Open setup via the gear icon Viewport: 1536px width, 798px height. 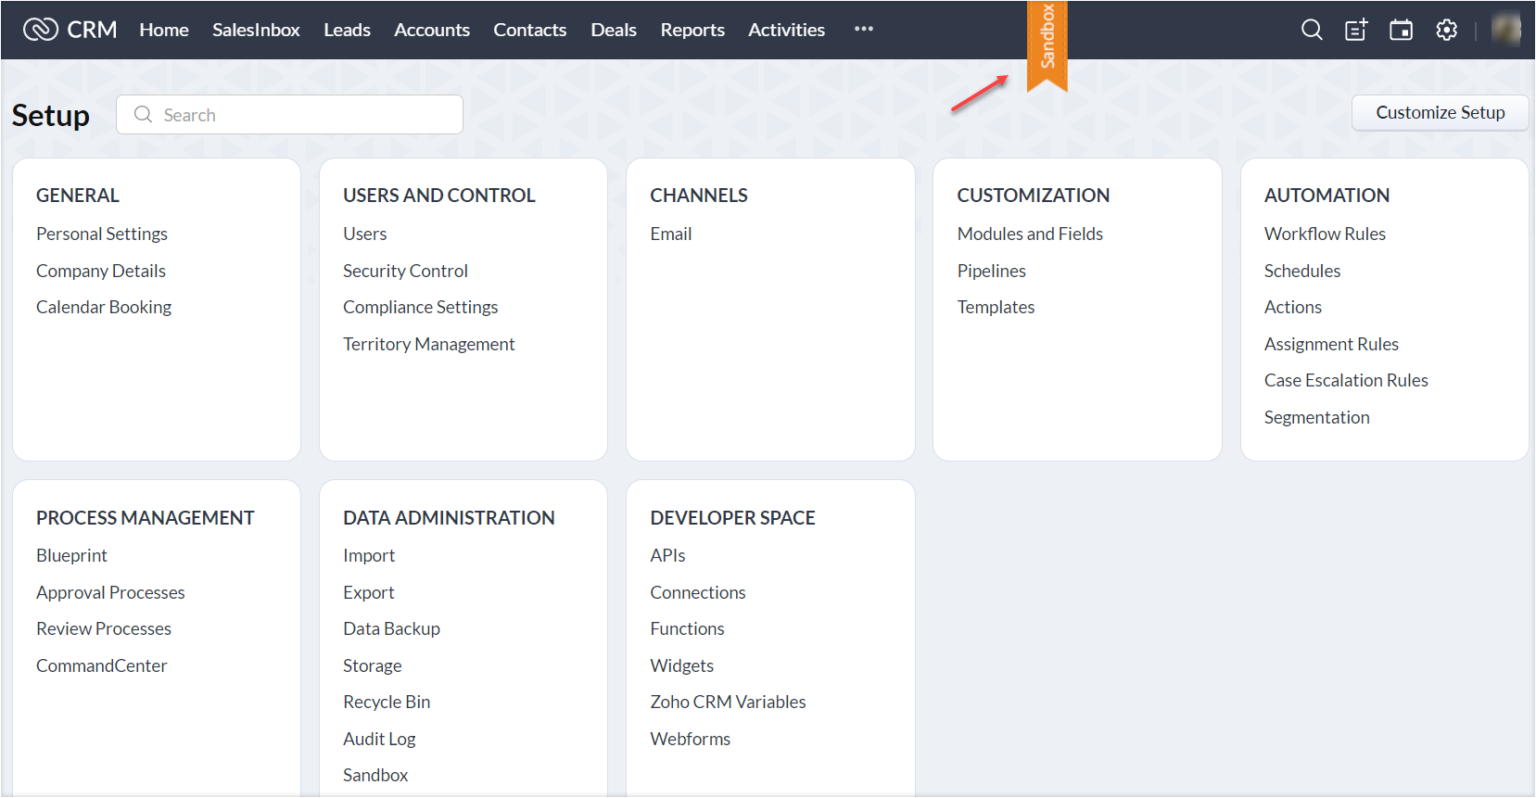(1446, 30)
